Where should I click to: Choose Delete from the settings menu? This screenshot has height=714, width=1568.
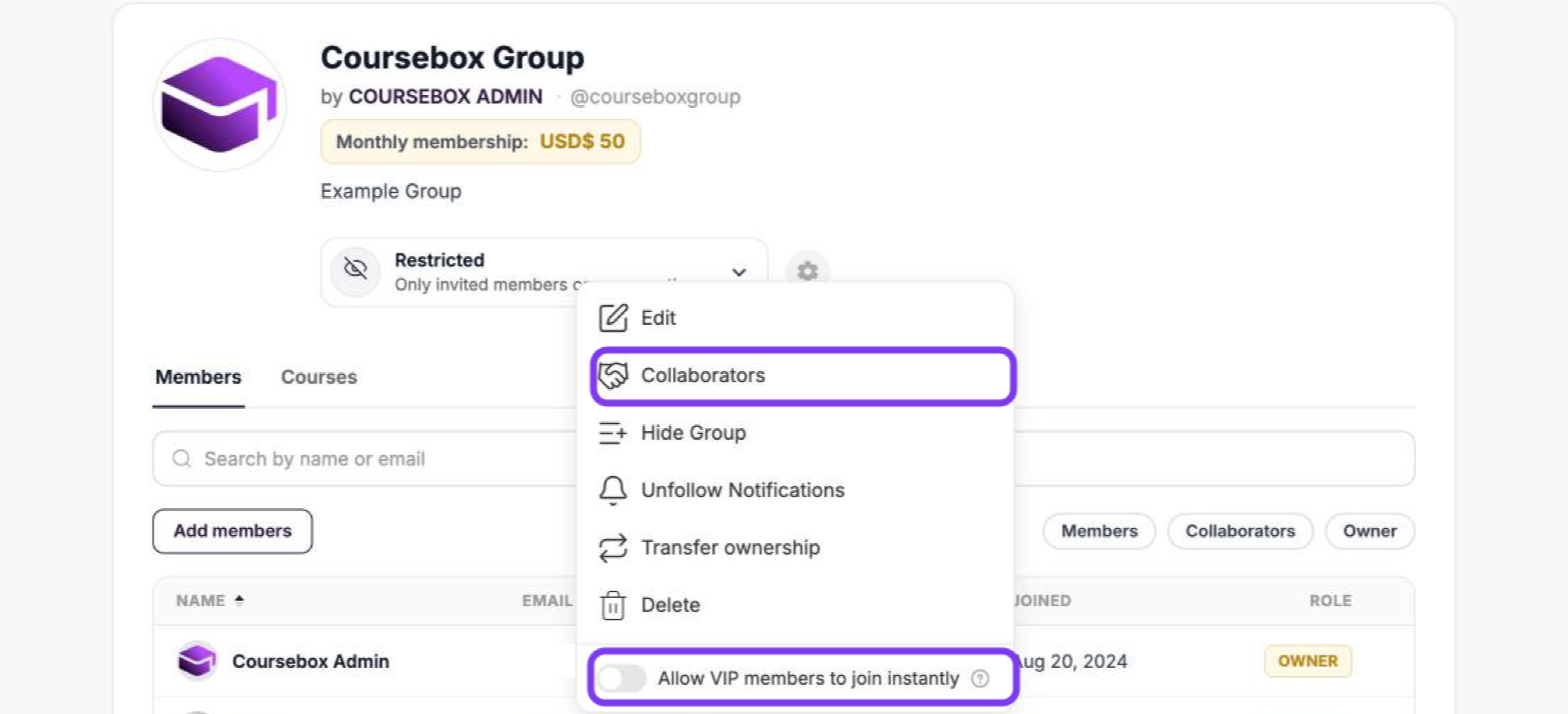point(795,605)
